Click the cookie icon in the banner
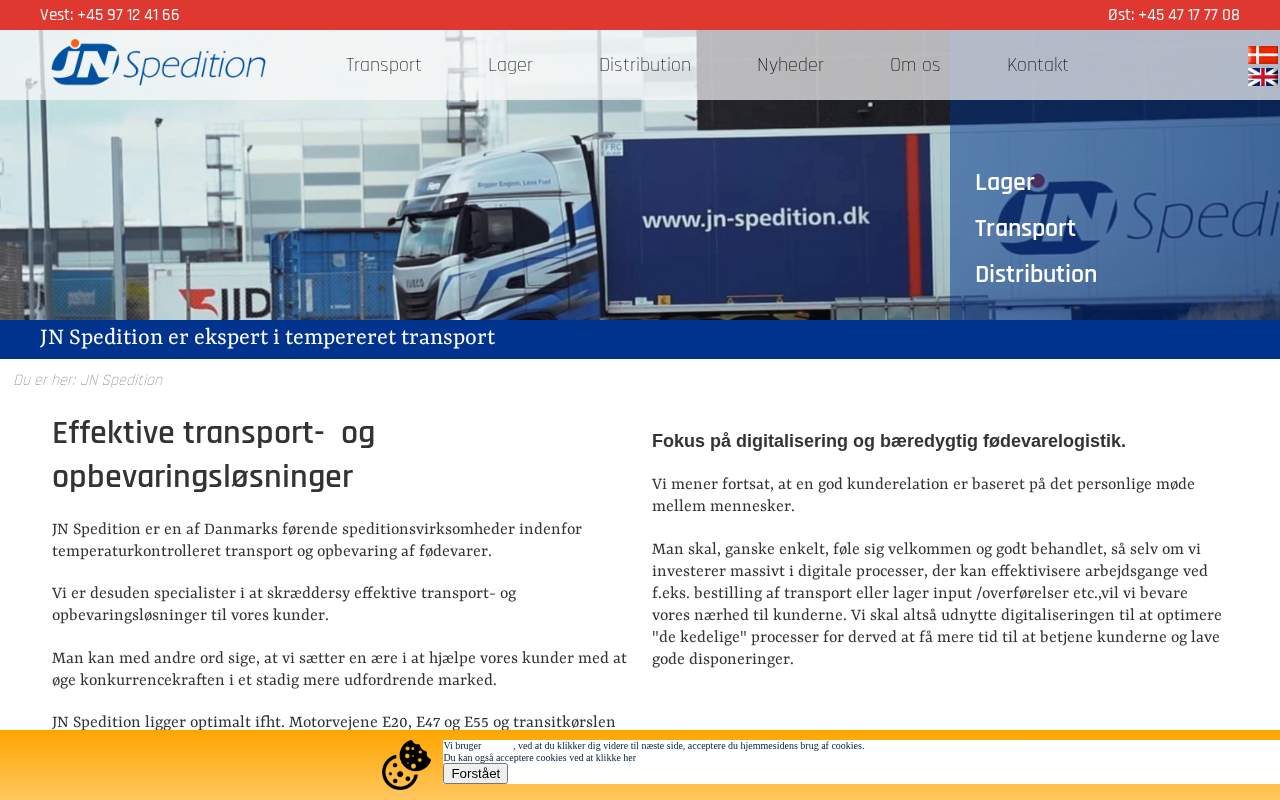 tap(406, 765)
